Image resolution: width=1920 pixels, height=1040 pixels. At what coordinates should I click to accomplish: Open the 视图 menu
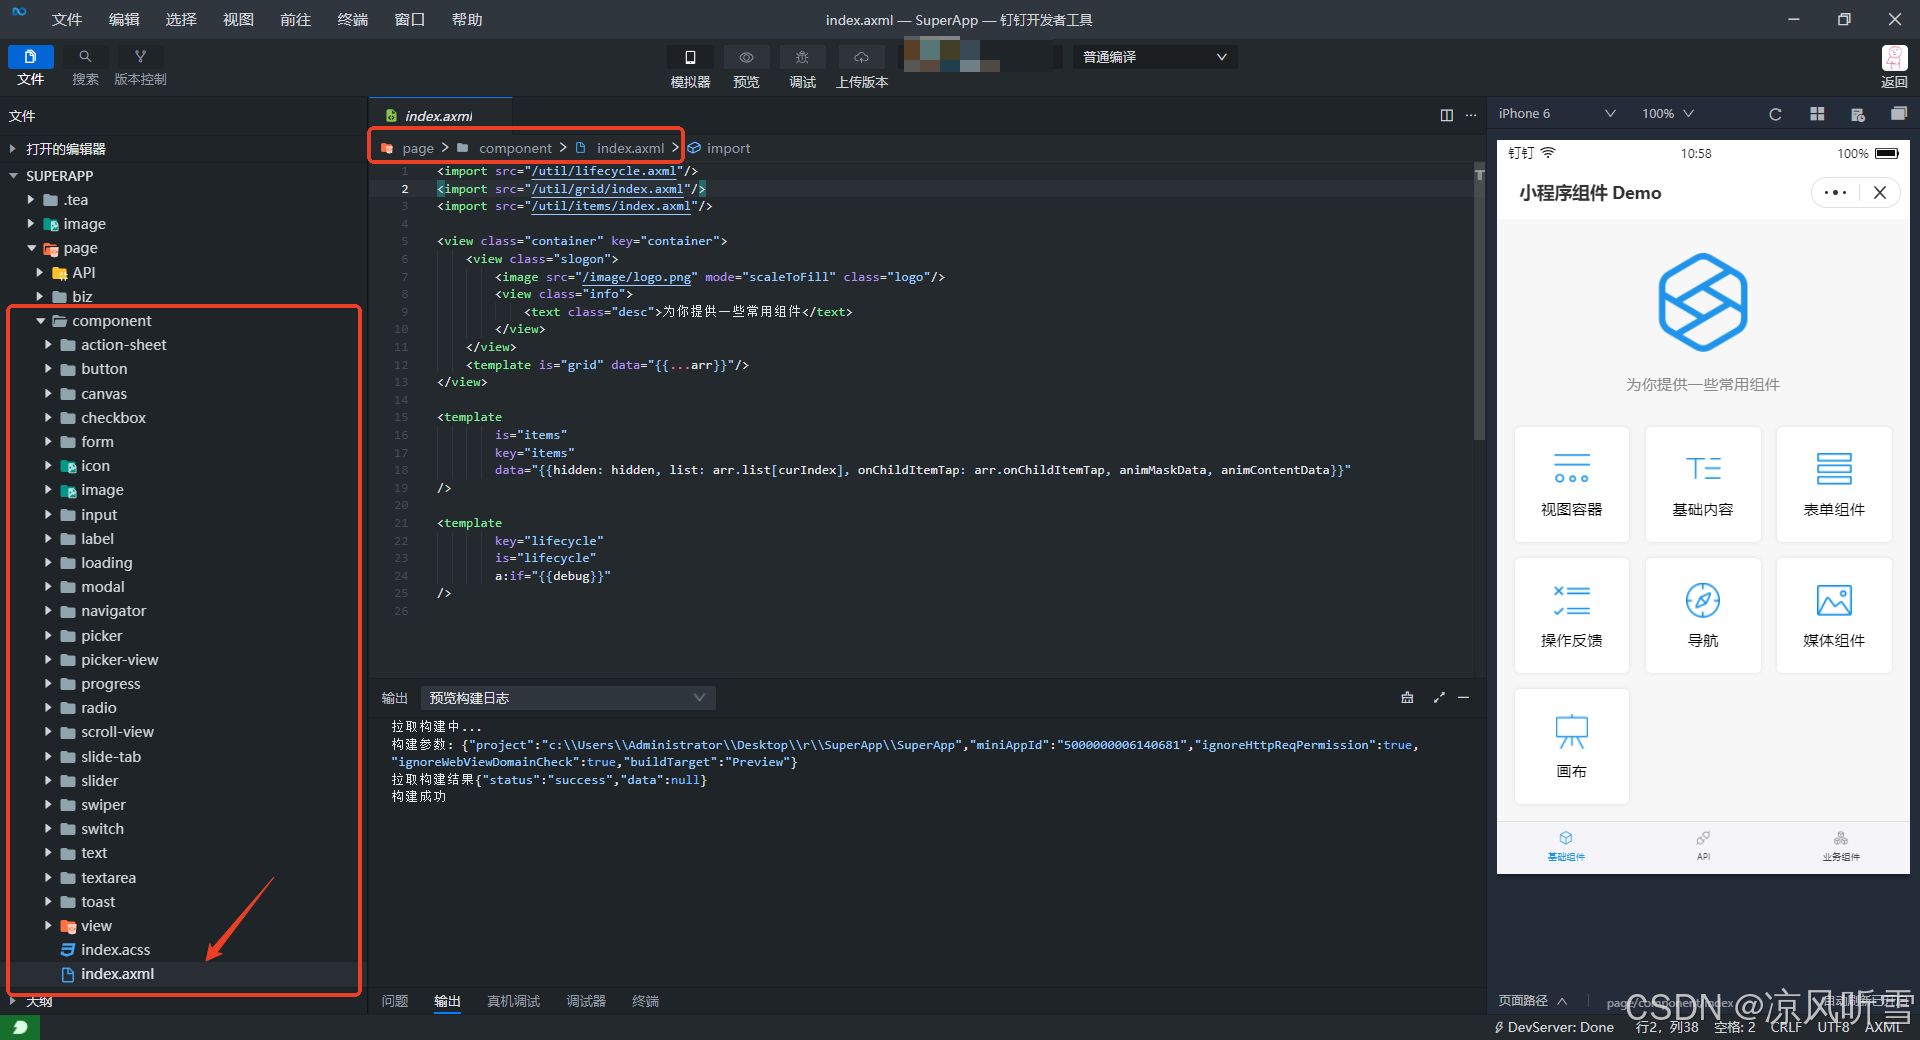[238, 20]
